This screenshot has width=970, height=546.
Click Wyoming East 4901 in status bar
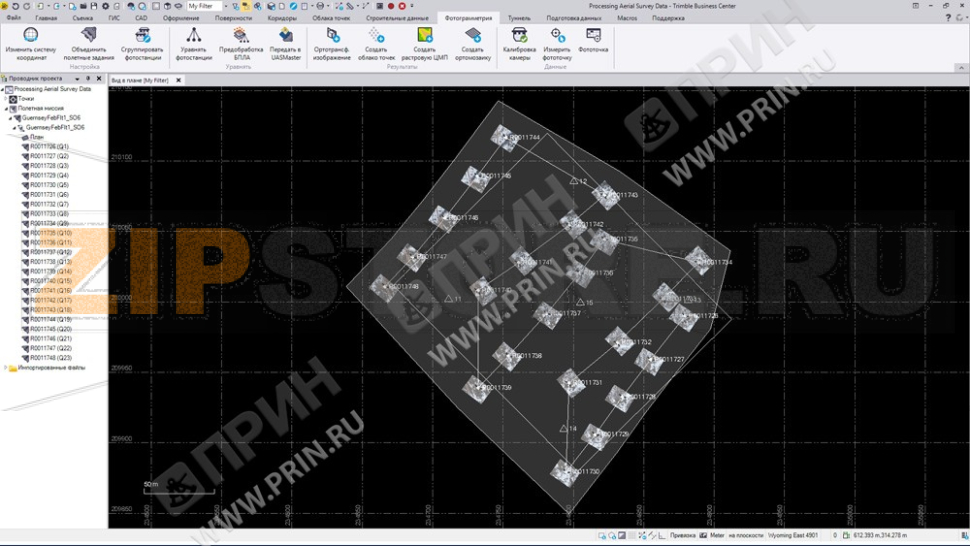pyautogui.click(x=793, y=535)
